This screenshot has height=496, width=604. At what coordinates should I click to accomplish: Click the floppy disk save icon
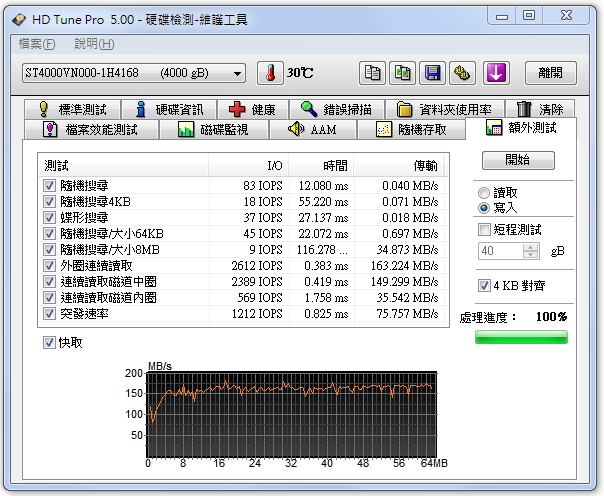point(433,73)
